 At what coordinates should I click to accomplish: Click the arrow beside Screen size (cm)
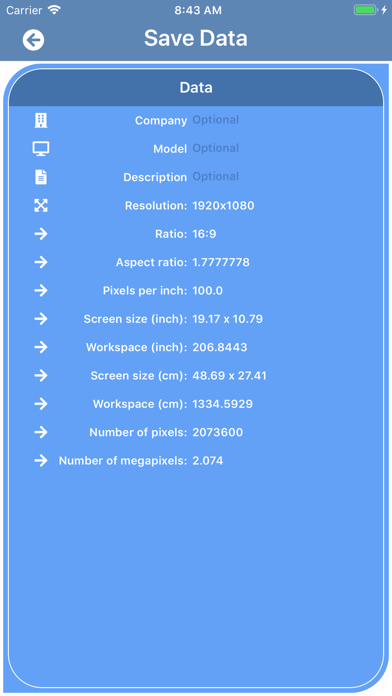(x=41, y=376)
